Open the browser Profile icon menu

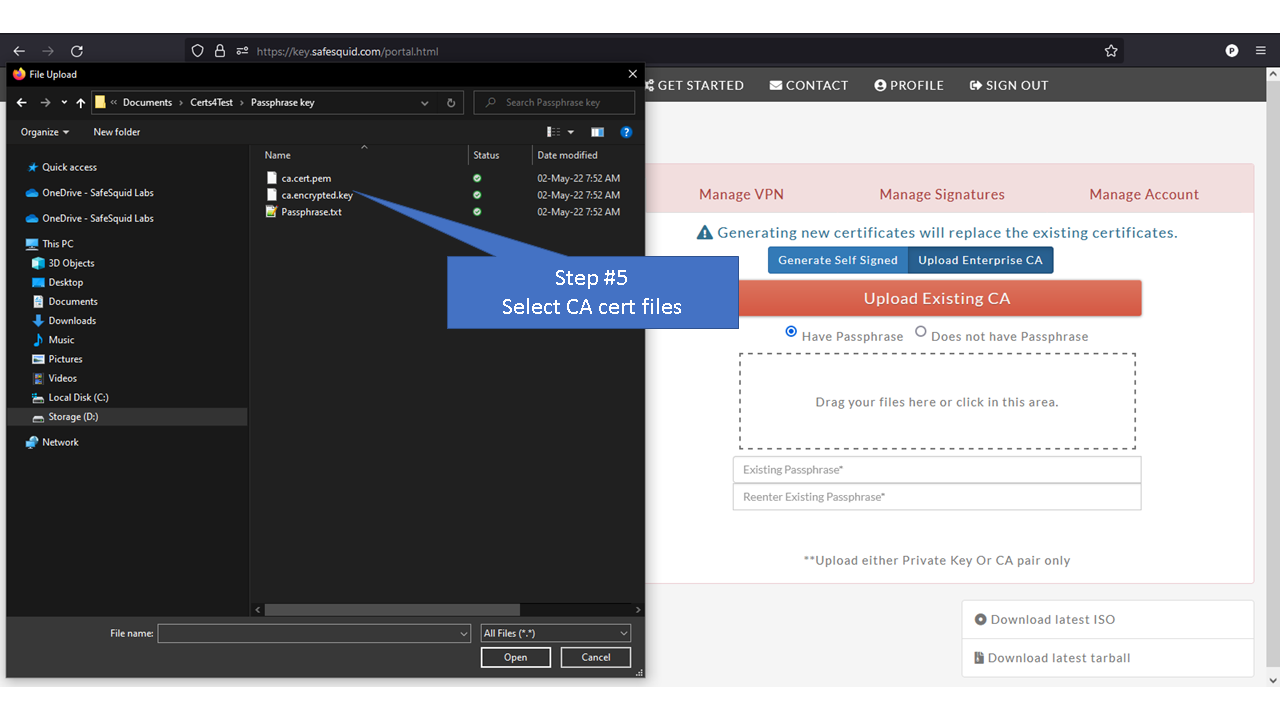(x=1231, y=50)
